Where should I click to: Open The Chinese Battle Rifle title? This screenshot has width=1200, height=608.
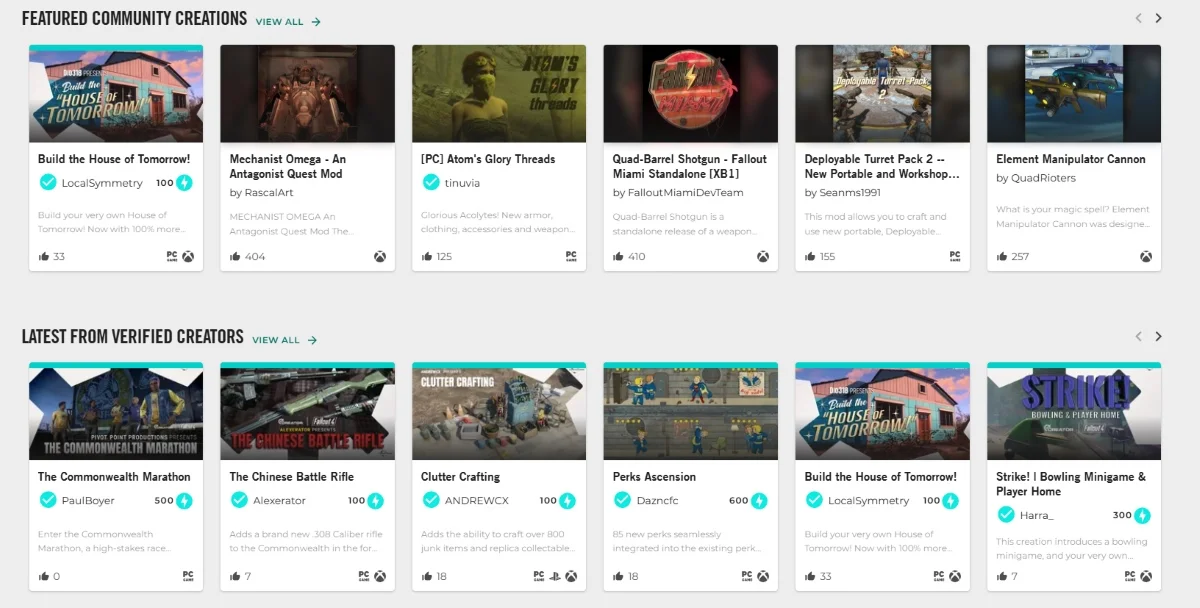(291, 477)
